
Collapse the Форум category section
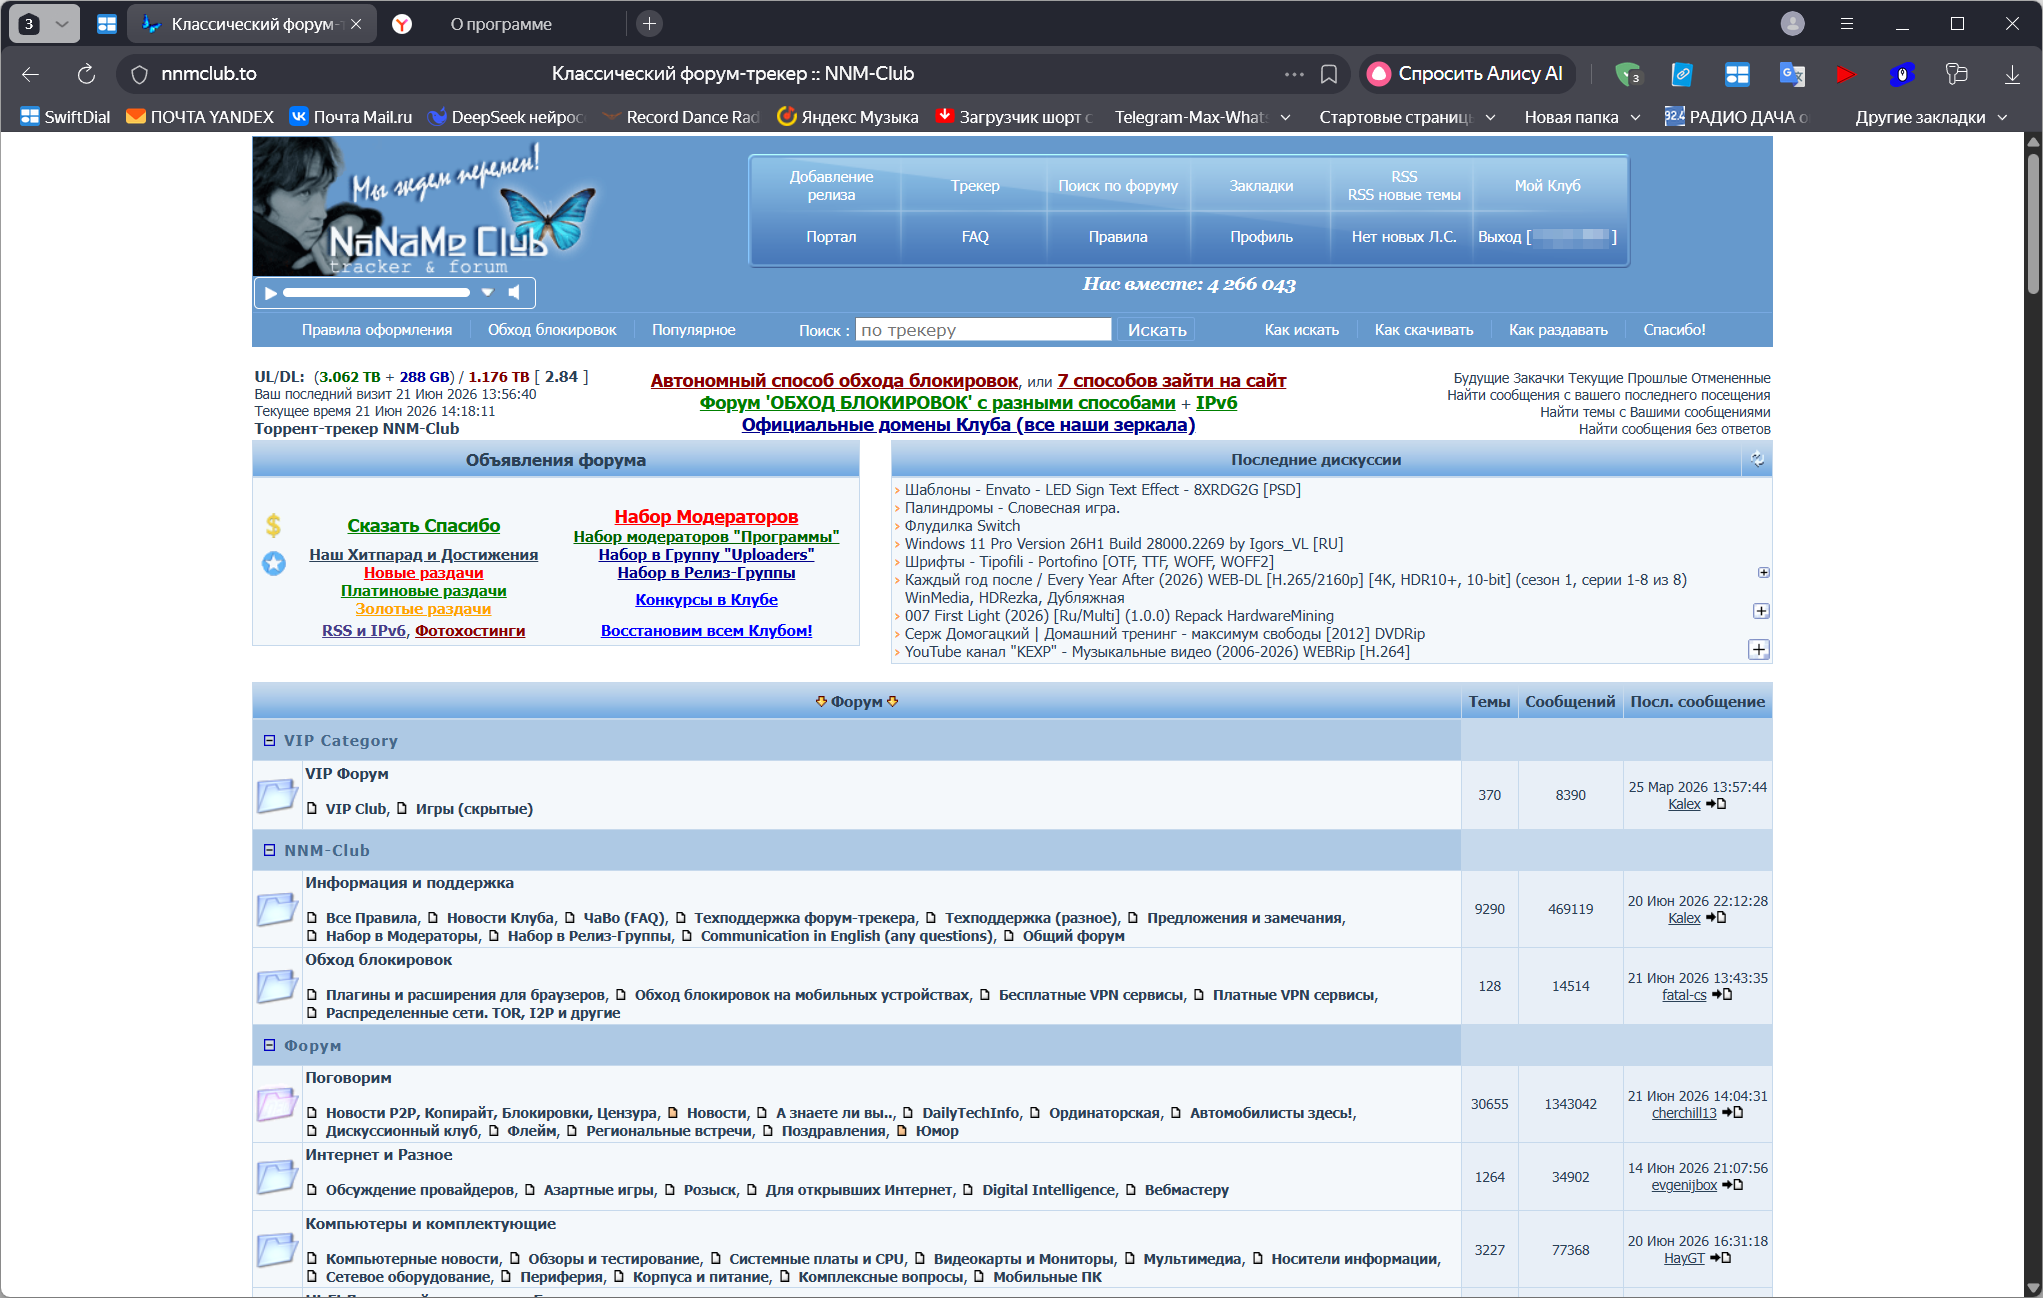269,1046
